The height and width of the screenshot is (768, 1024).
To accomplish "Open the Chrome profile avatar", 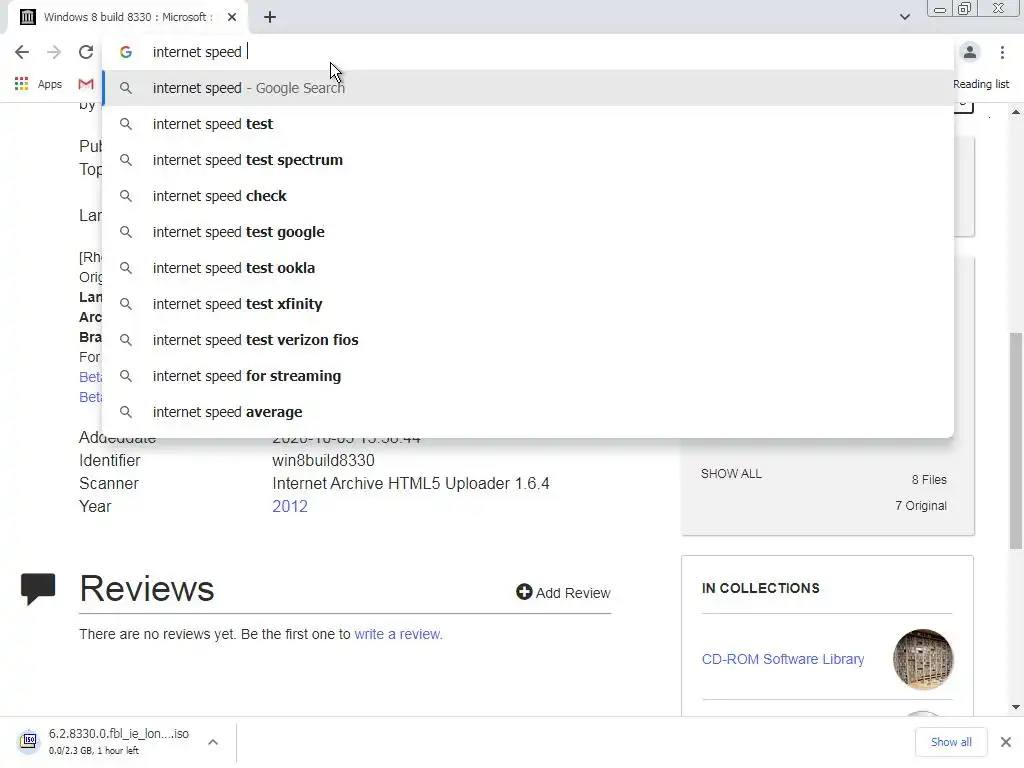I will pyautogui.click(x=970, y=52).
